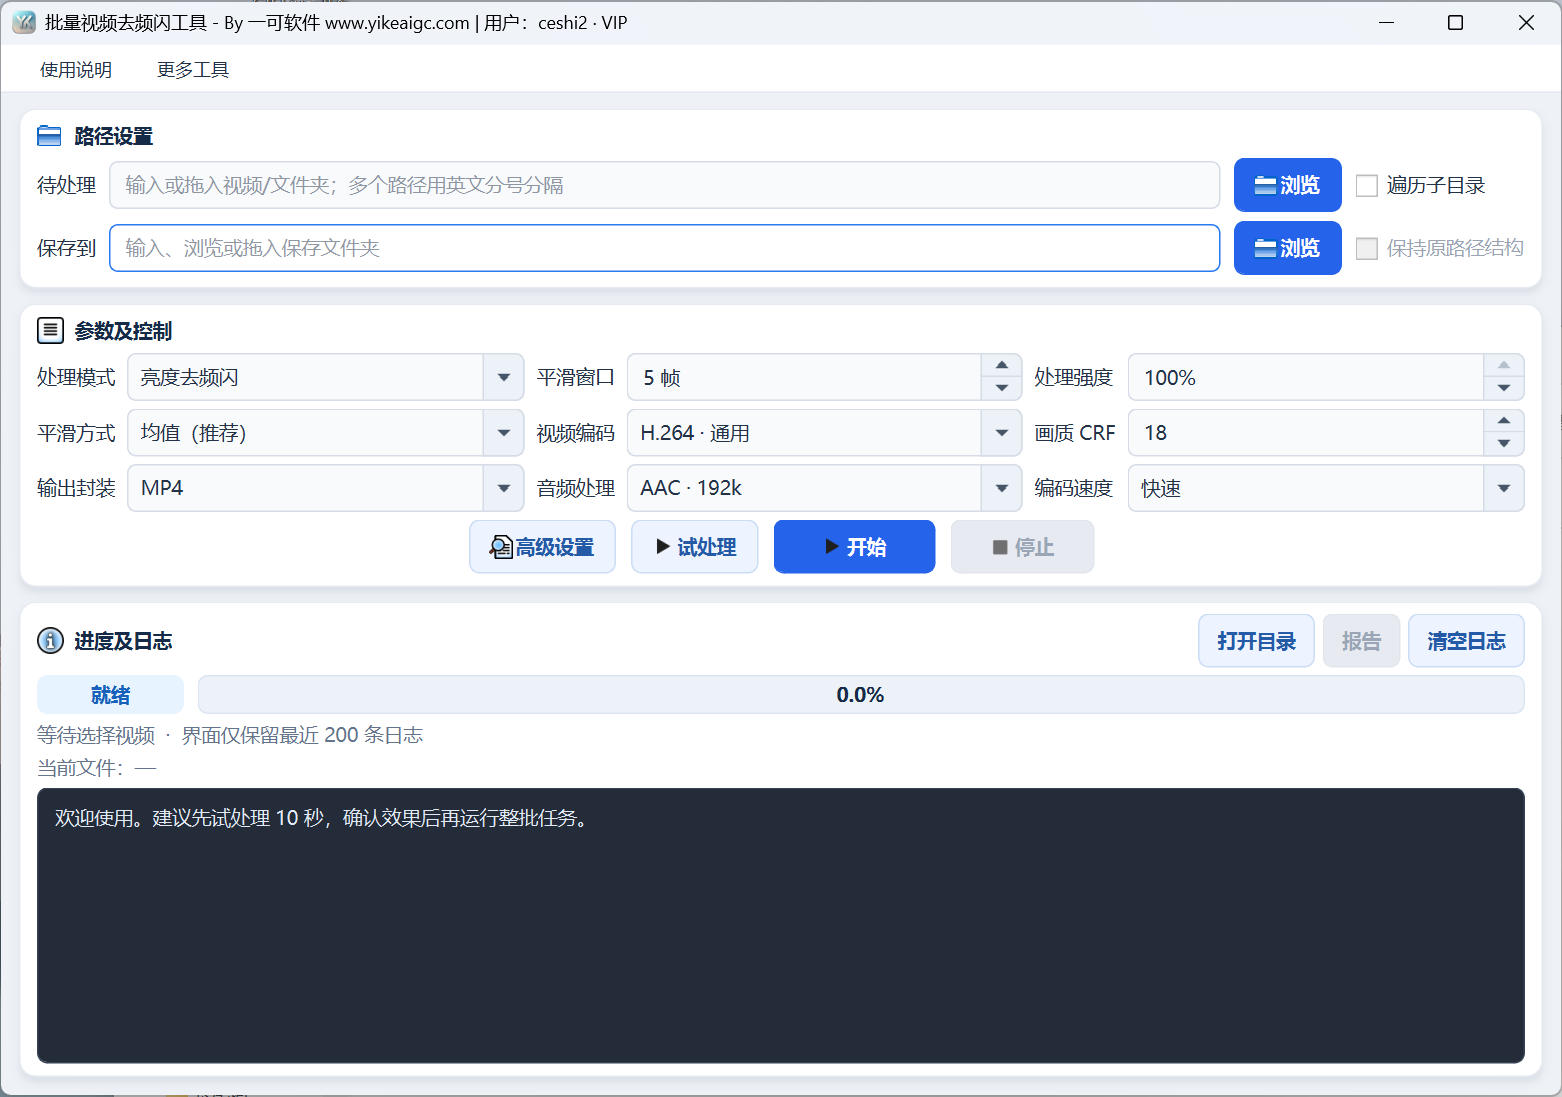Viewport: 1562px width, 1097px height.
Task: Click the app logo icon in title bar
Action: (x=24, y=22)
